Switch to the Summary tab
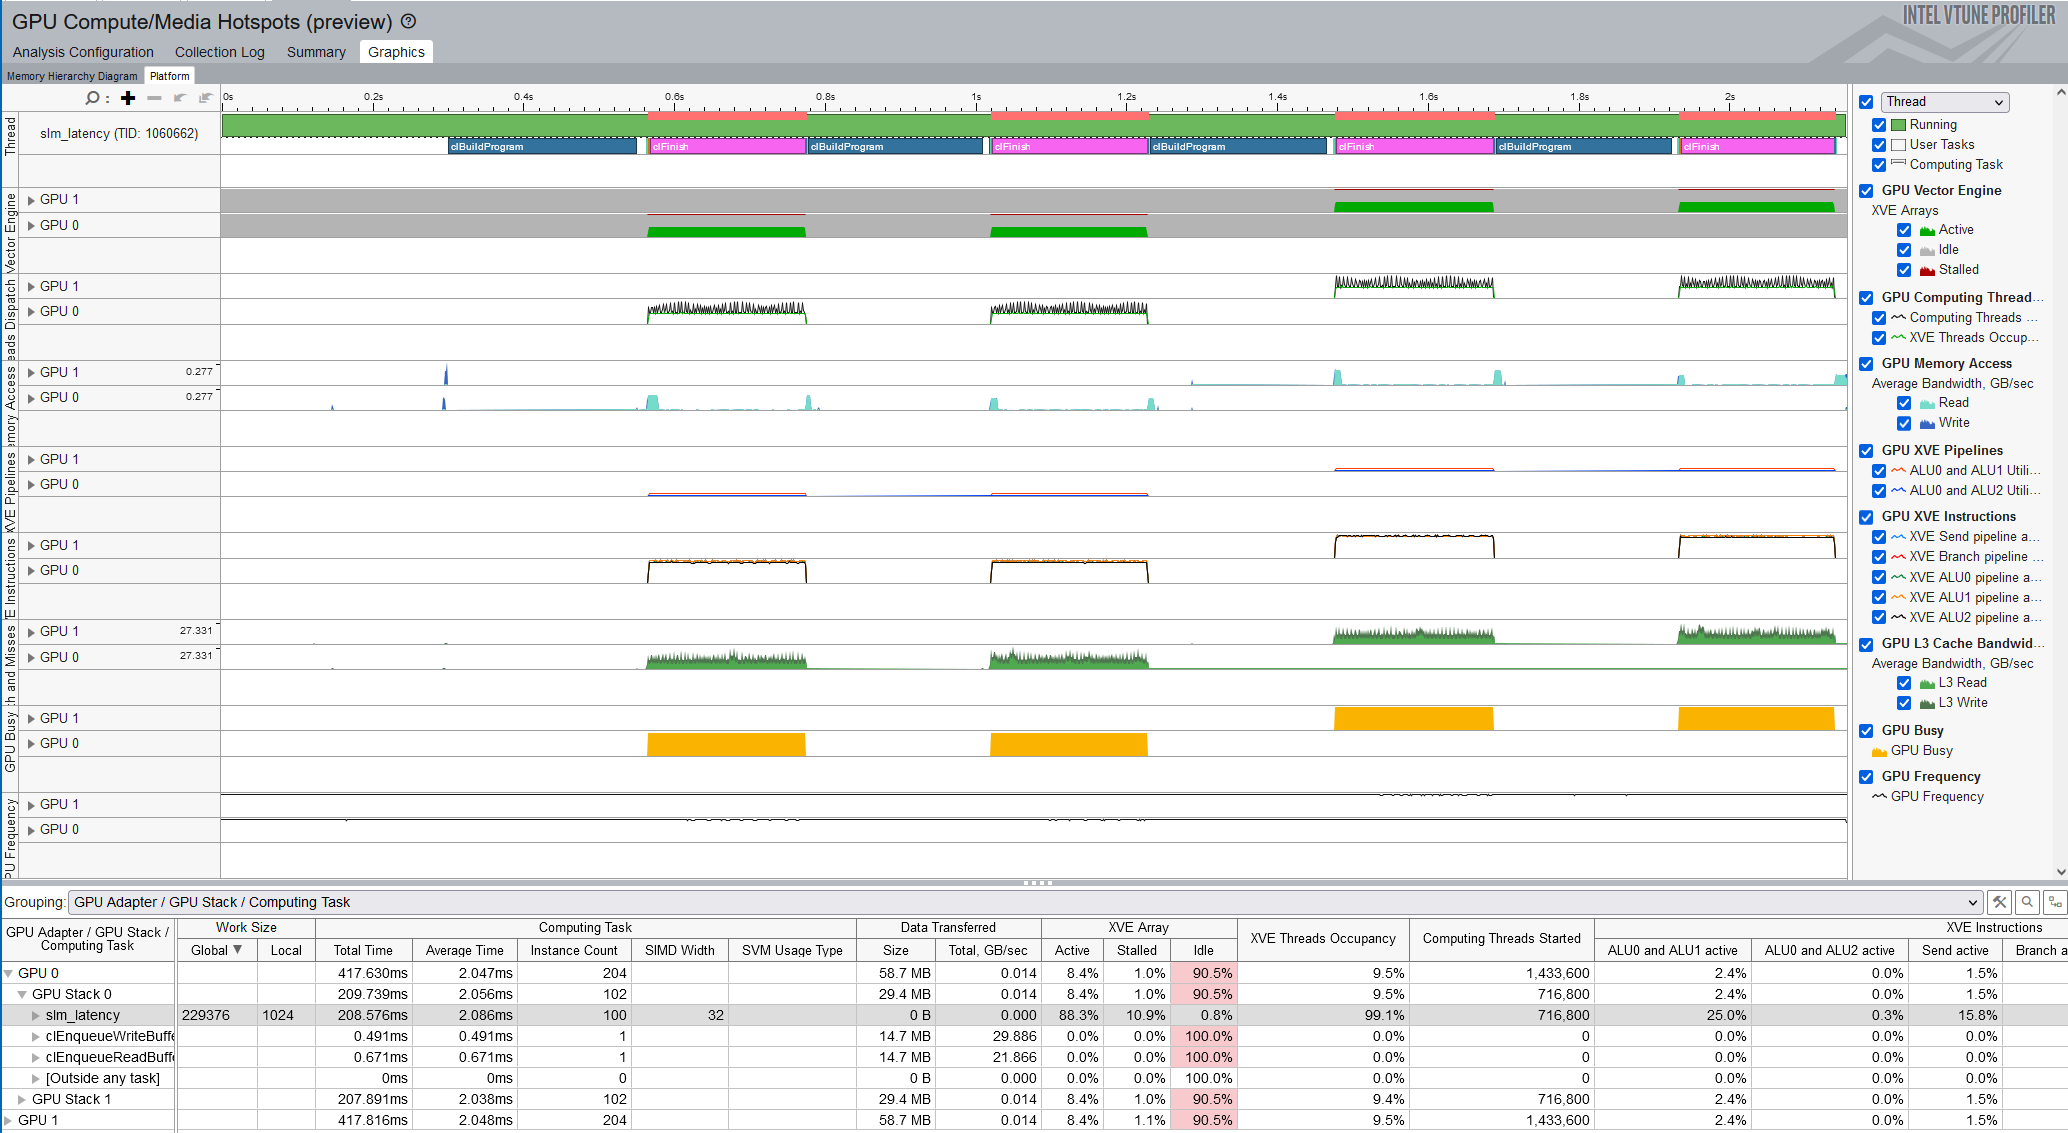This screenshot has height=1133, width=2068. [x=316, y=52]
